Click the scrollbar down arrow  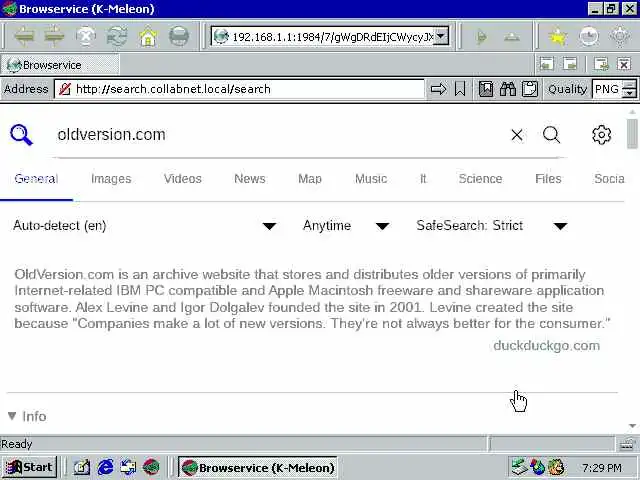coord(632,426)
